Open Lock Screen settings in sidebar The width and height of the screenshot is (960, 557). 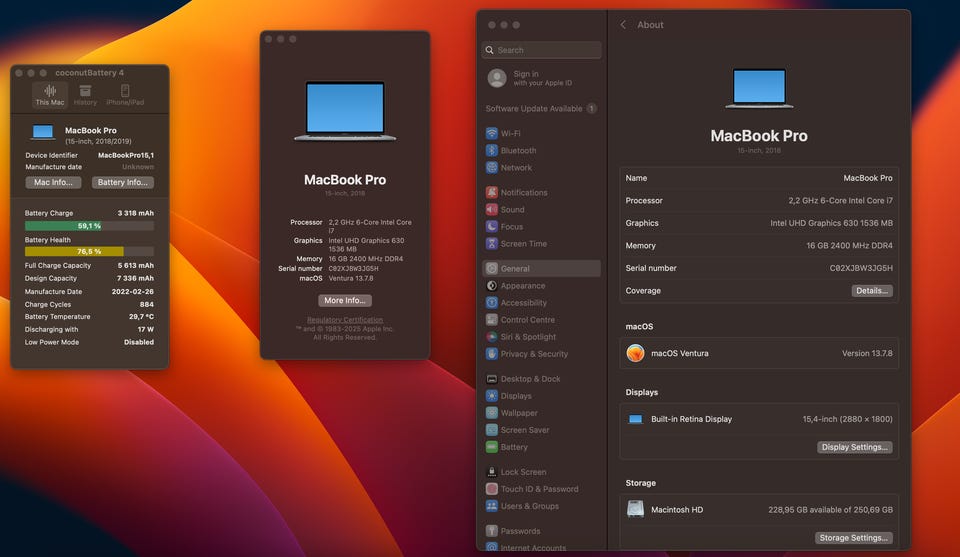541,472
